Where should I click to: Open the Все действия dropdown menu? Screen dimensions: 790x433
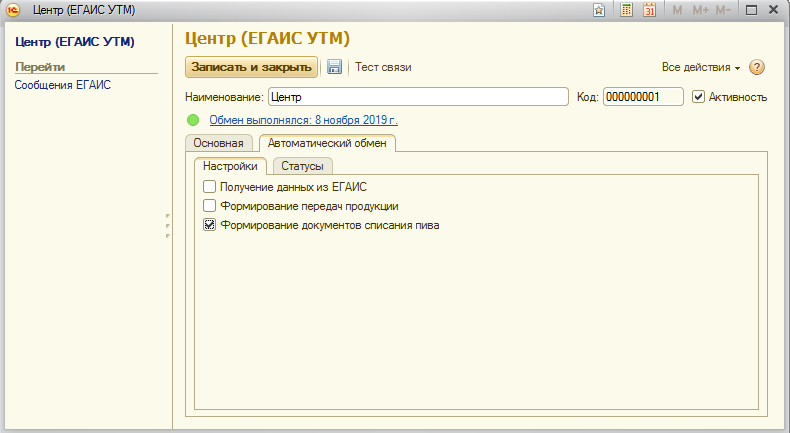click(x=701, y=67)
